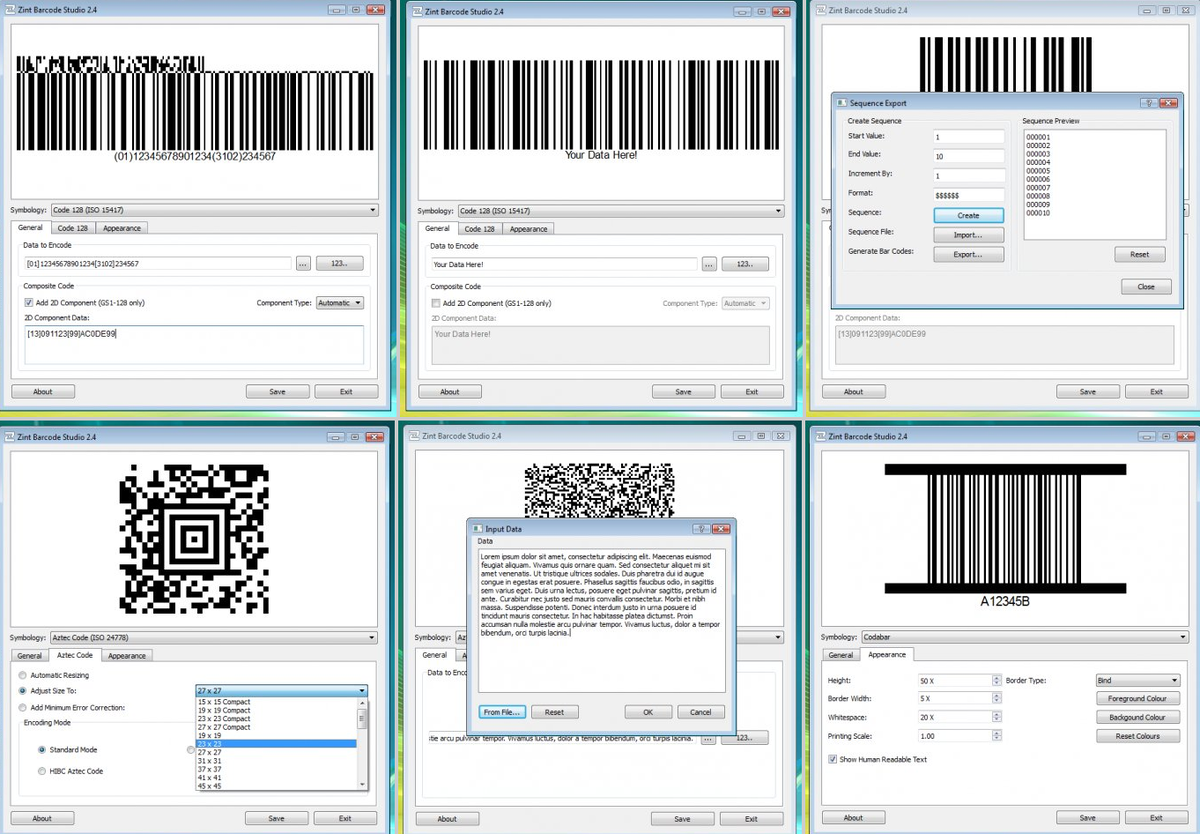Click the size list's vertical scrollbar
The height and width of the screenshot is (834, 1200).
coord(362,743)
